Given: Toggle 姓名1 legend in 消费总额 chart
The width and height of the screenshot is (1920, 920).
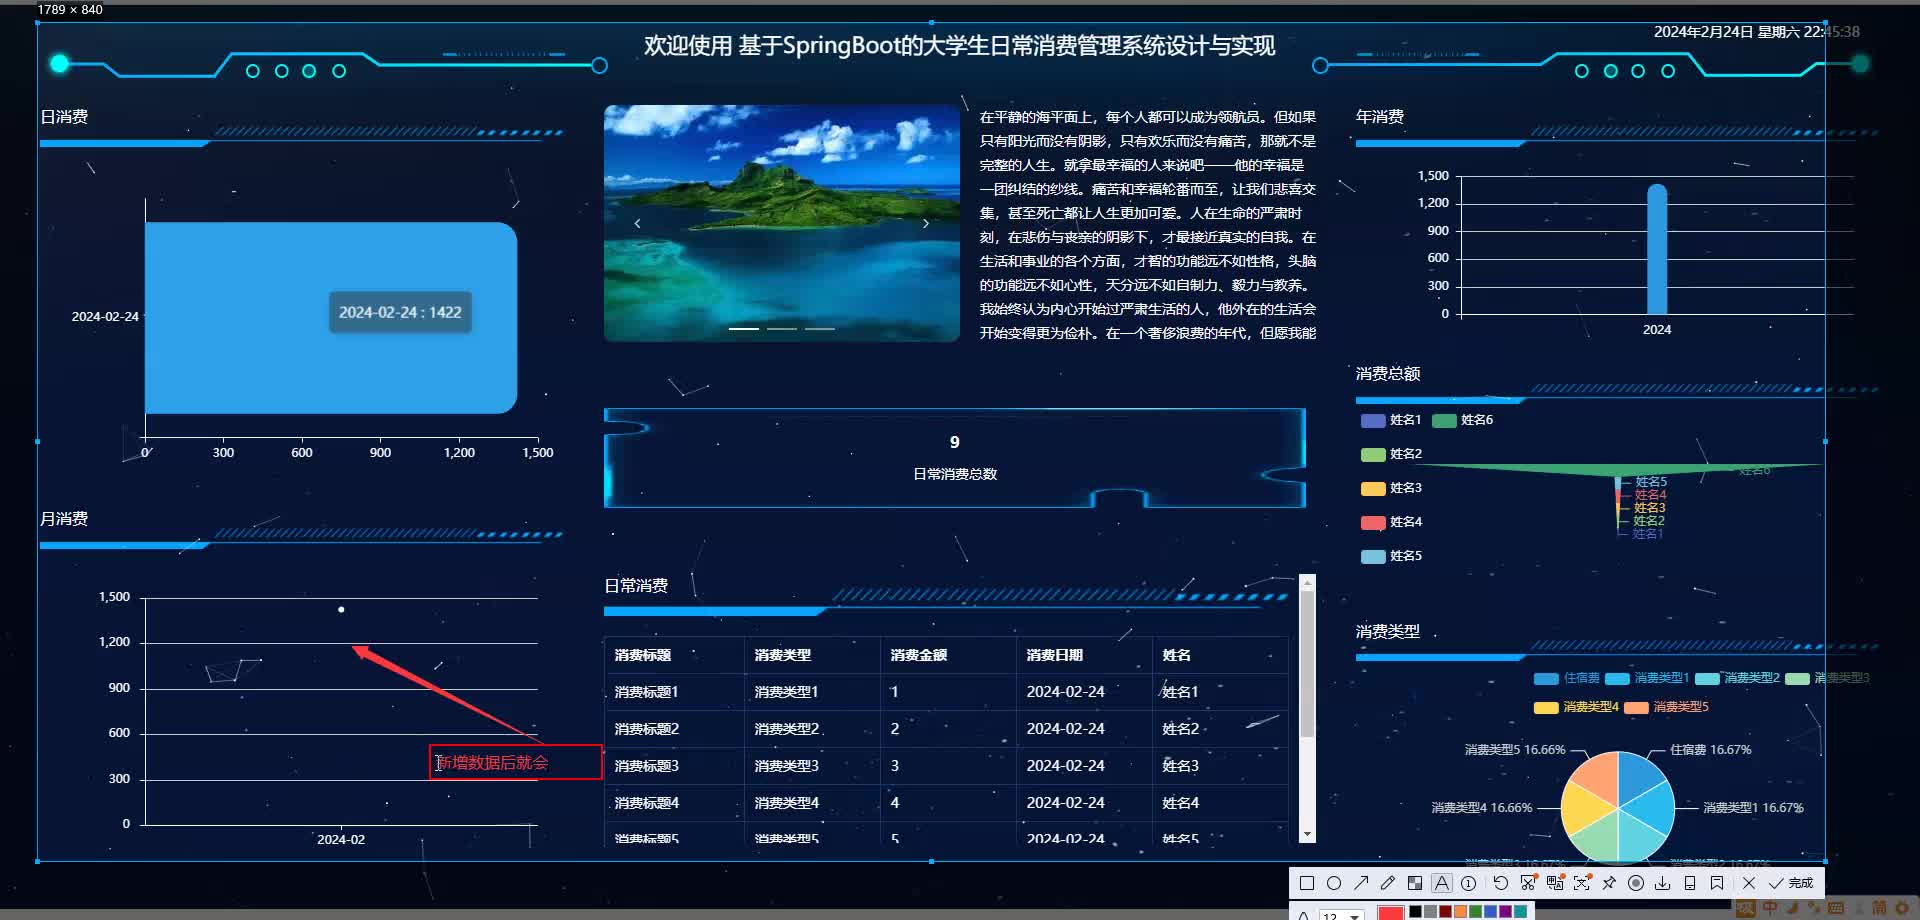Looking at the screenshot, I should (1391, 420).
